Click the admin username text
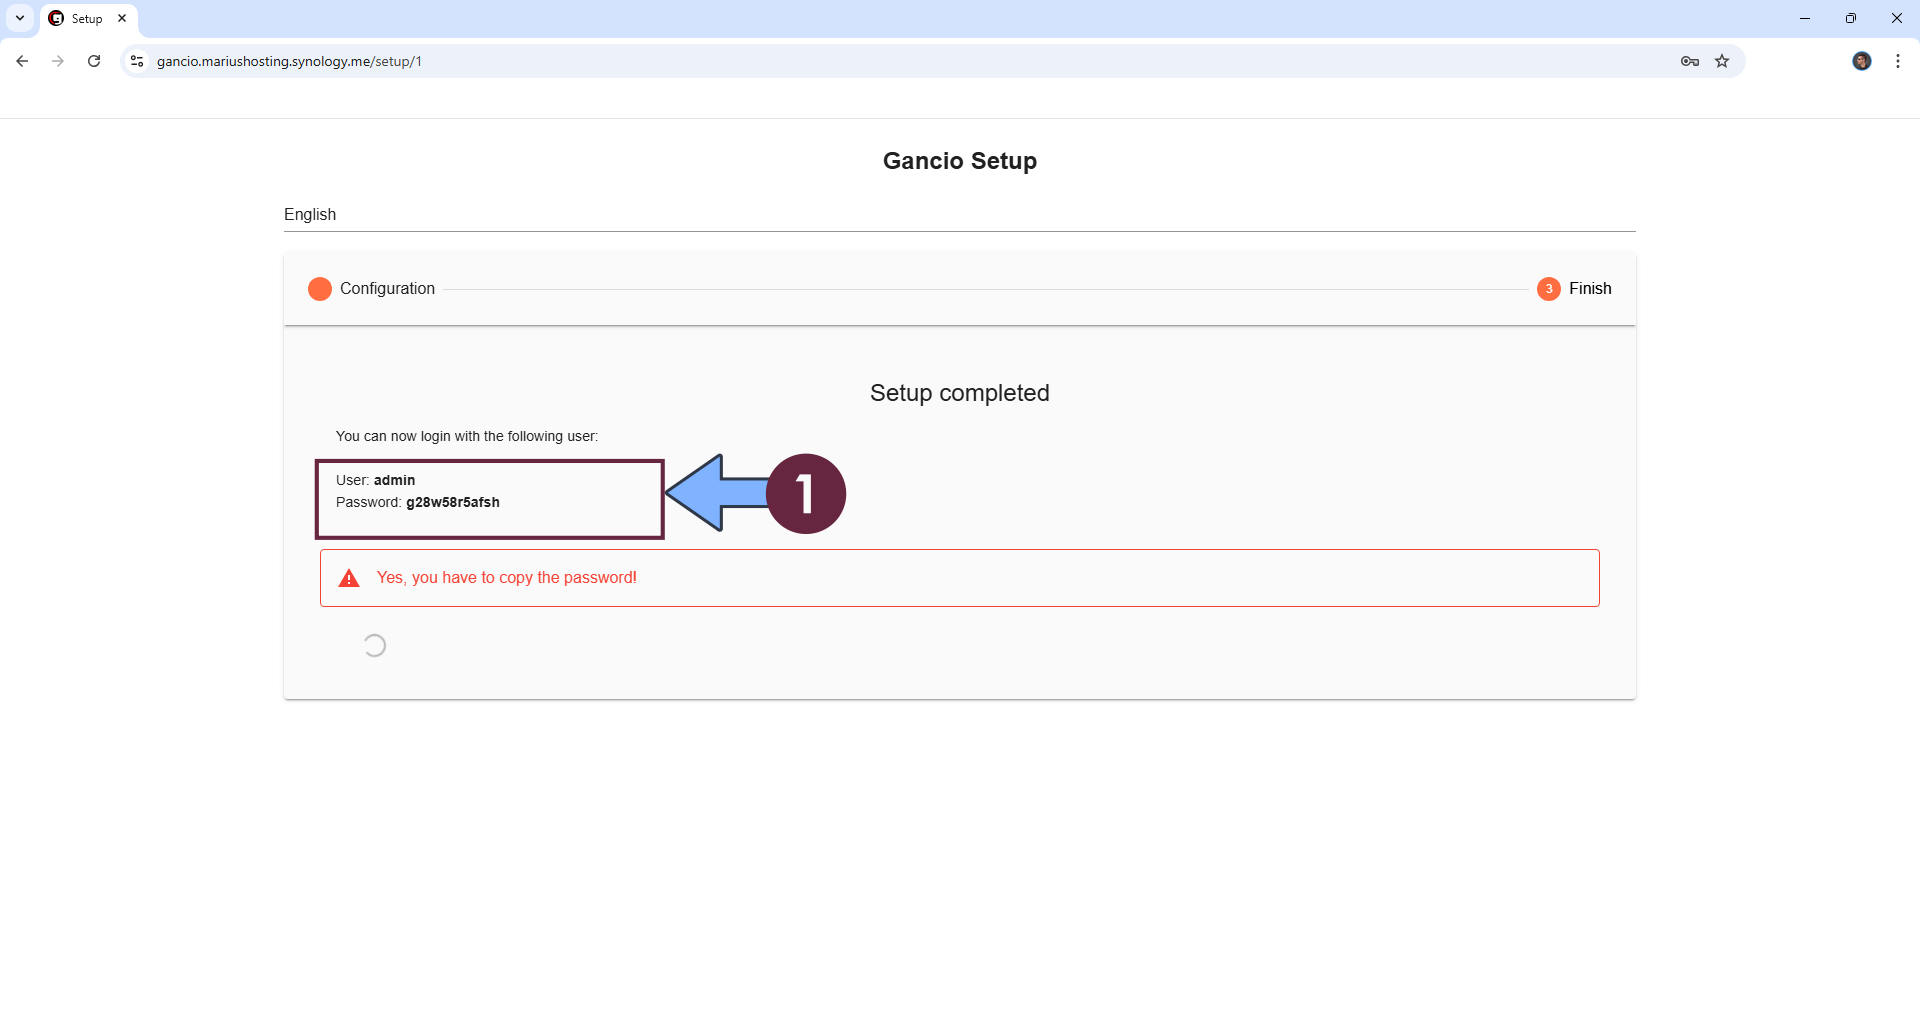Image resolution: width=1920 pixels, height=1021 pixels. tap(394, 480)
